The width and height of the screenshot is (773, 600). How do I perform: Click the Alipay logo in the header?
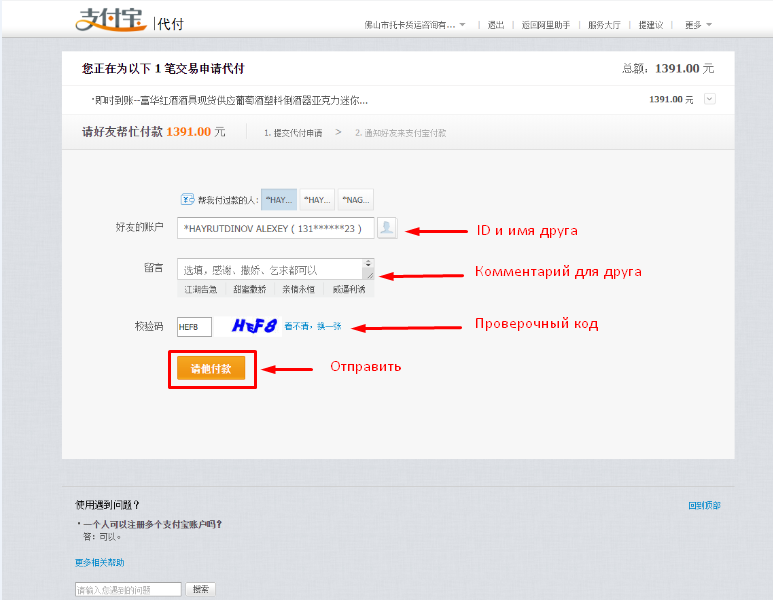pyautogui.click(x=111, y=20)
